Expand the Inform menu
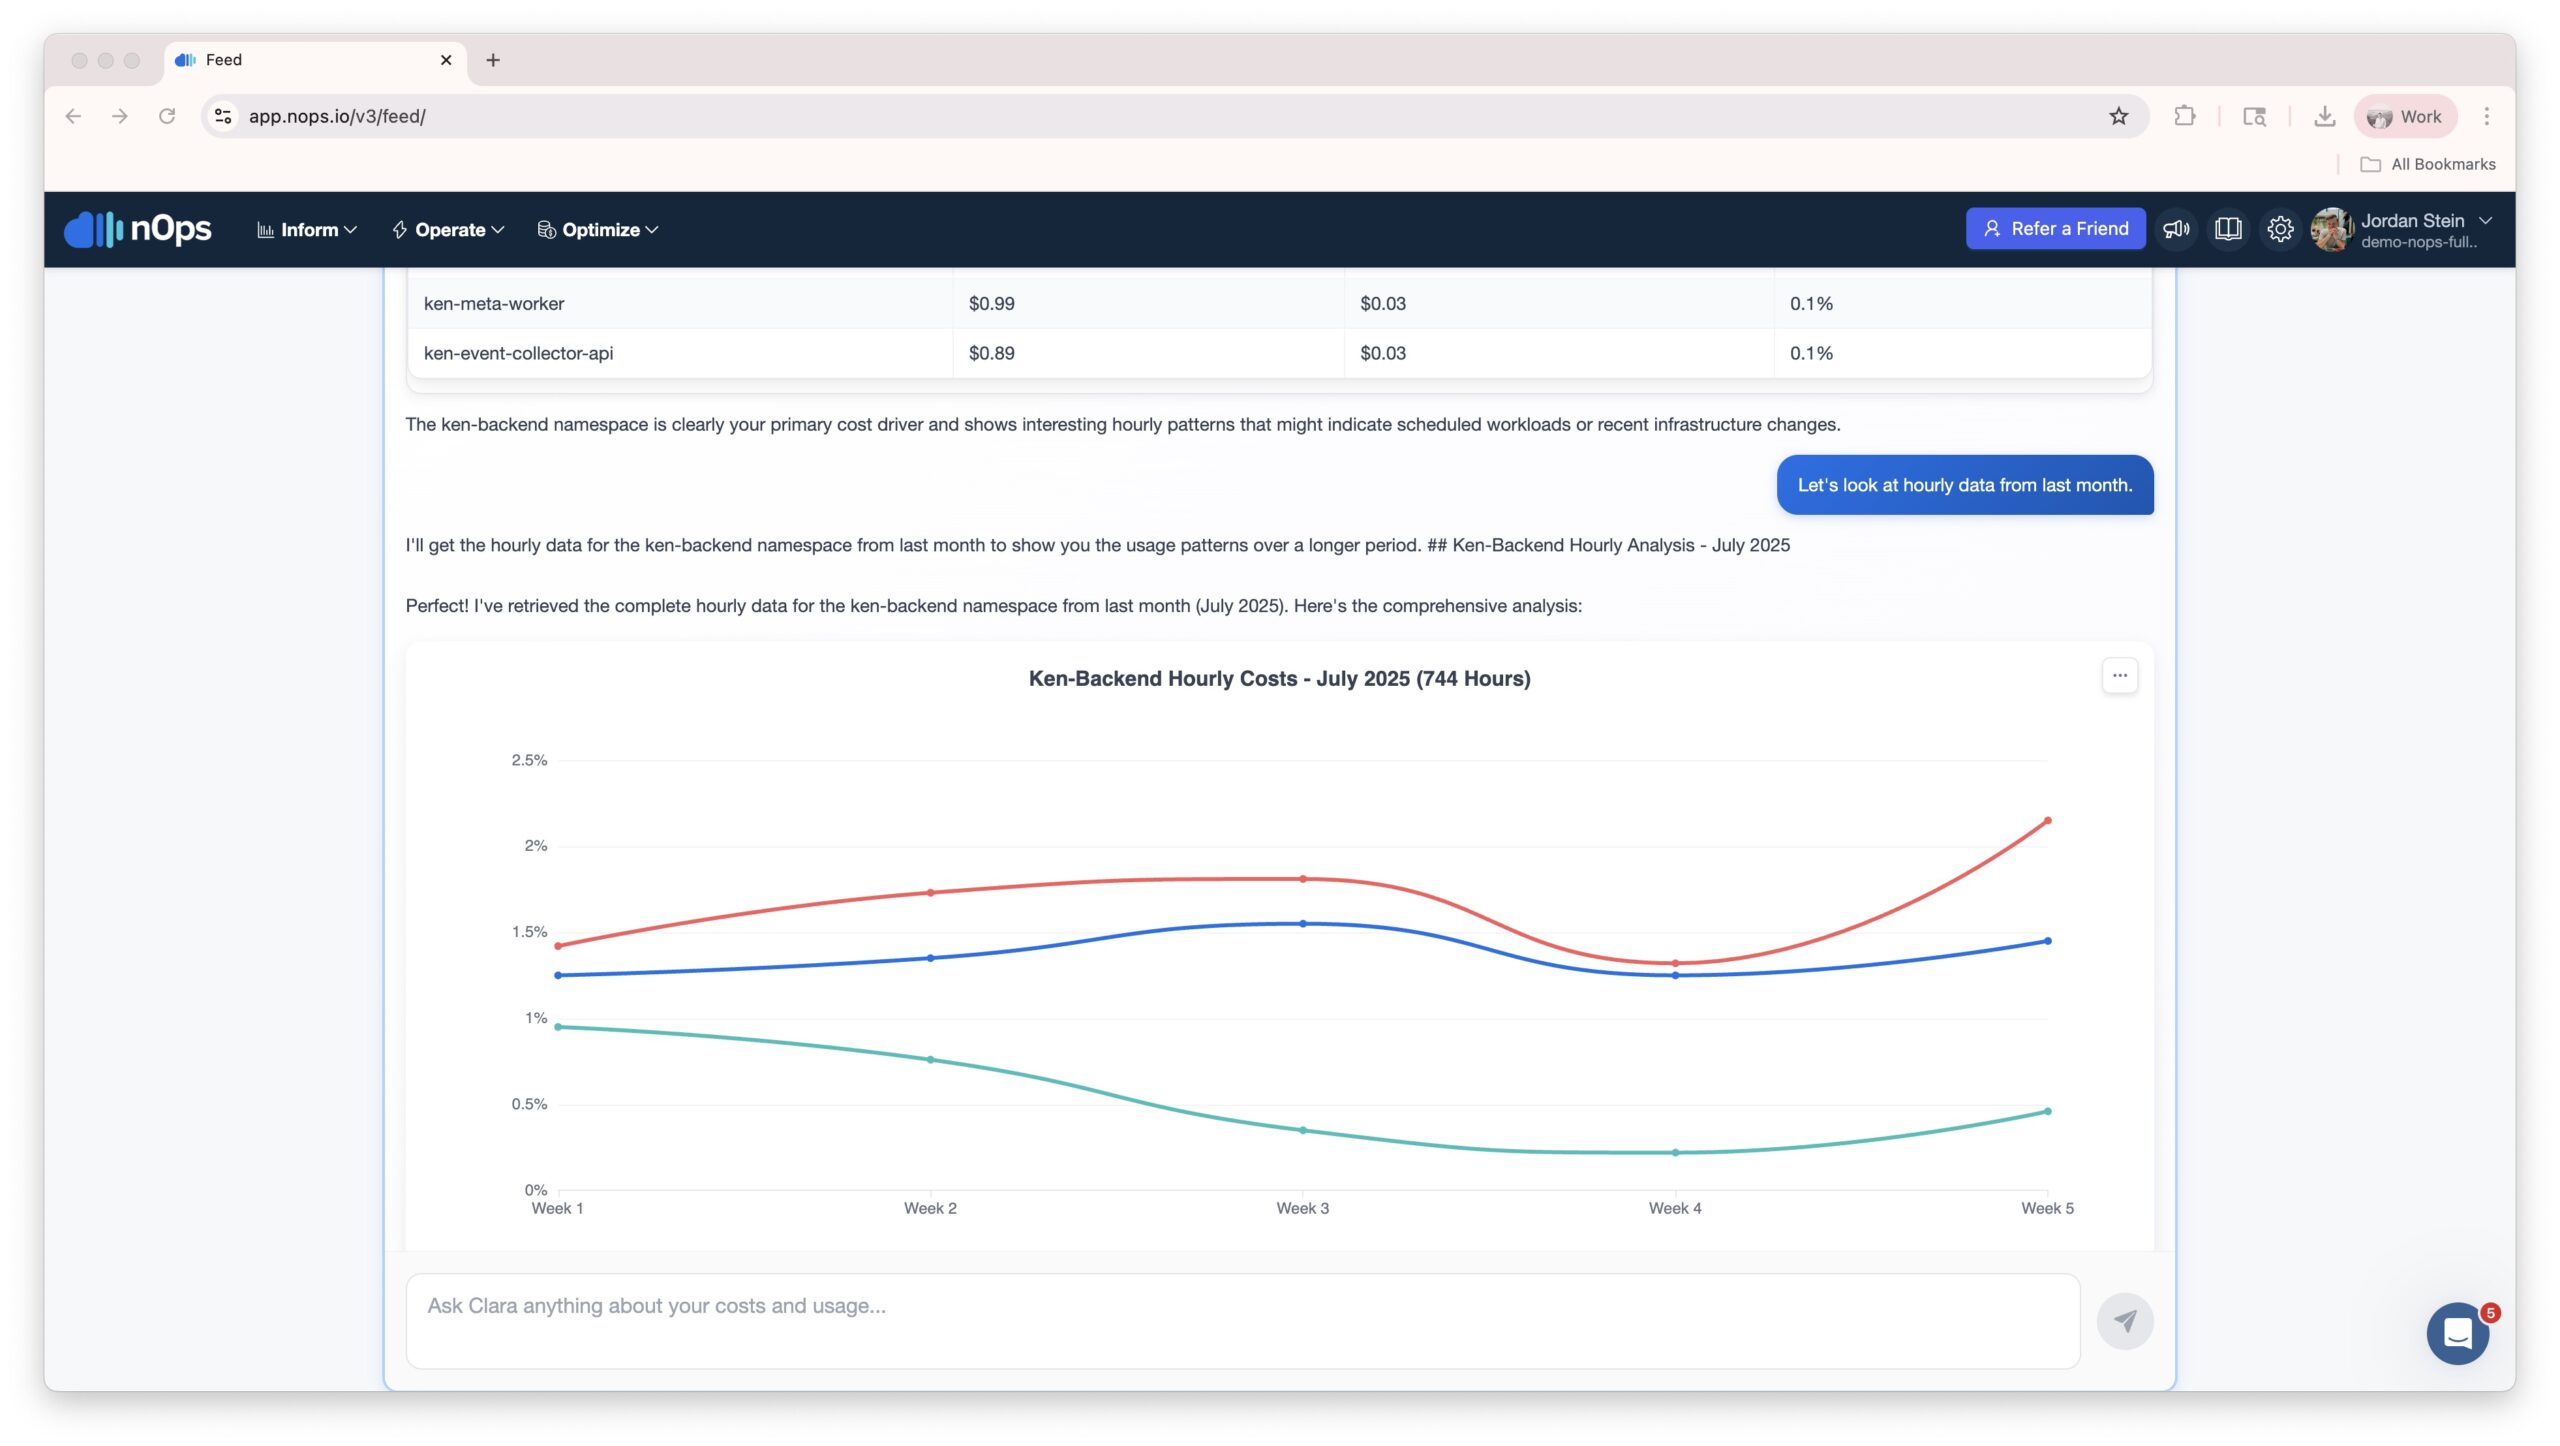This screenshot has width=2560, height=1446. tap(307, 230)
